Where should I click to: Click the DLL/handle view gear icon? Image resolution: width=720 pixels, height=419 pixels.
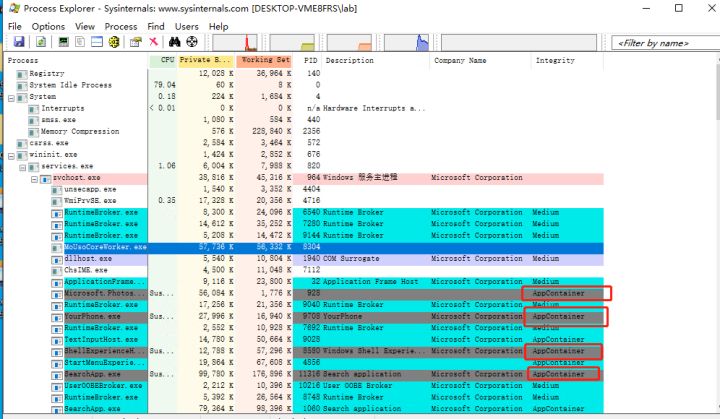[x=114, y=42]
